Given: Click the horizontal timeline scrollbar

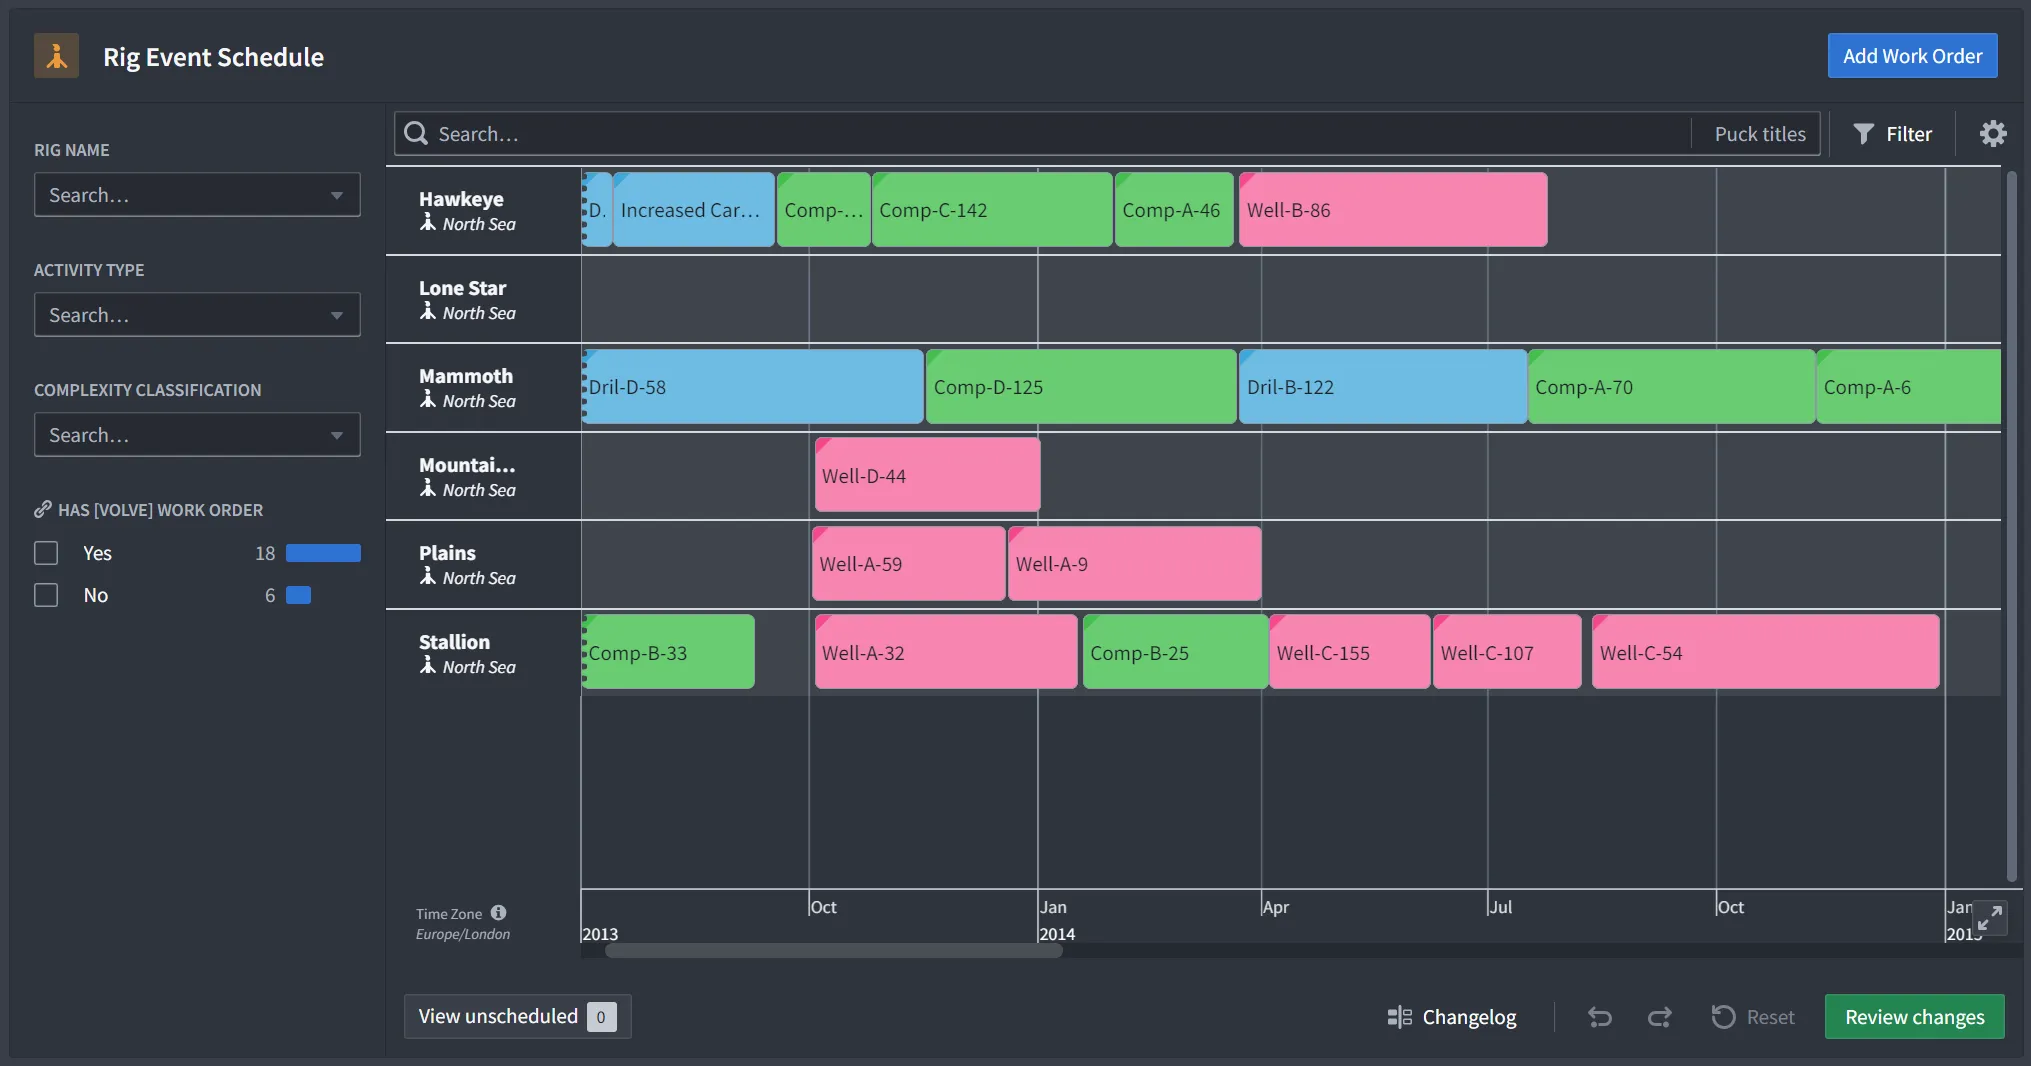Looking at the screenshot, I should [833, 951].
